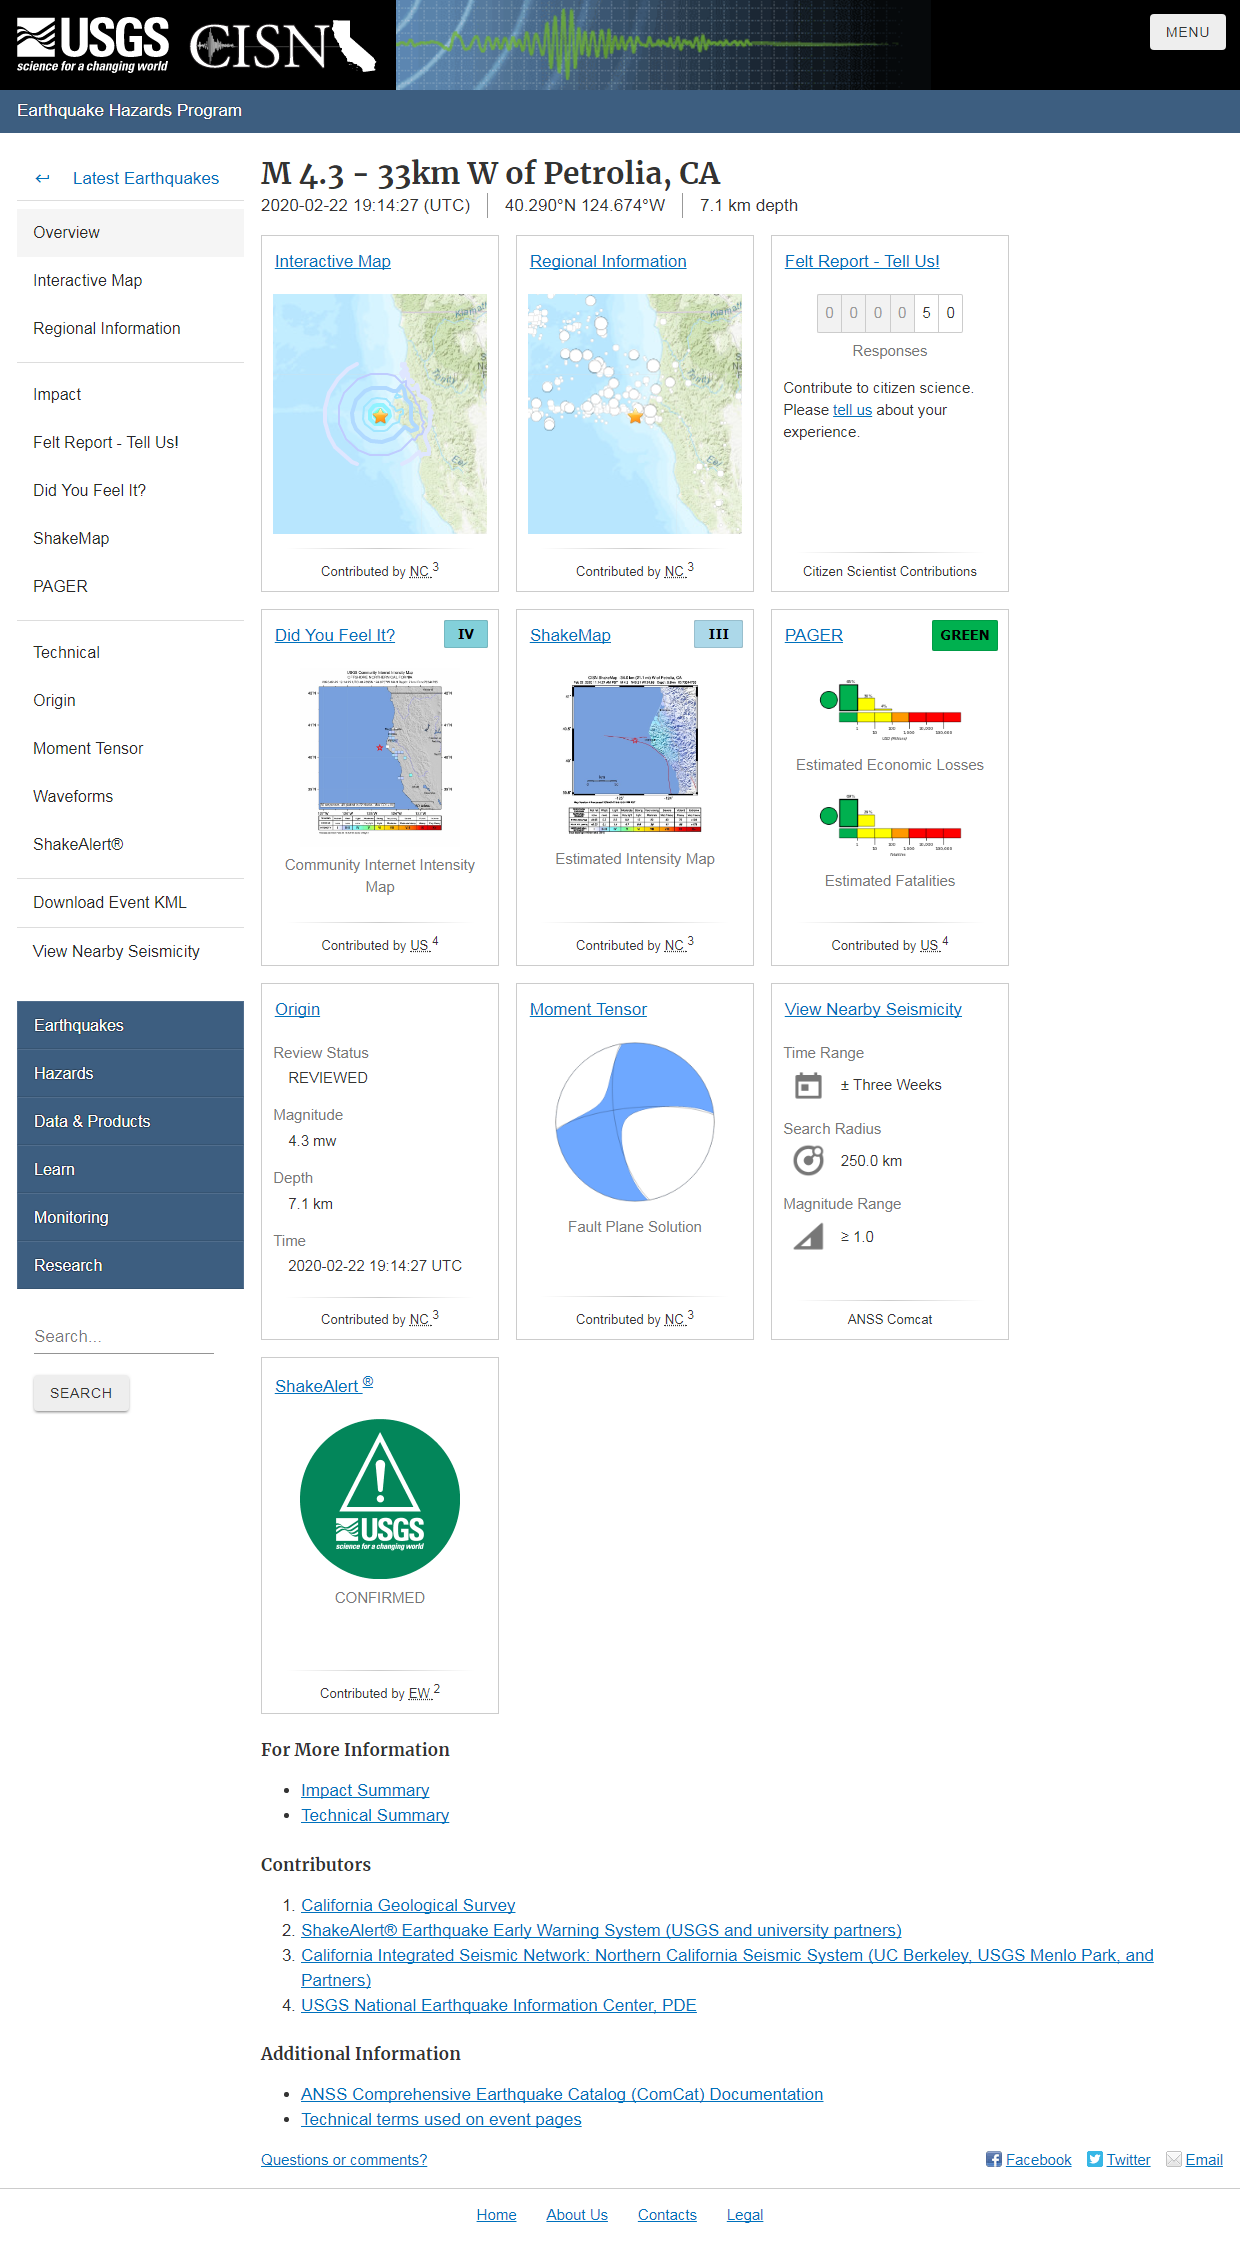
Task: Click the calendar icon under Time Range
Action: pyautogui.click(x=808, y=1085)
